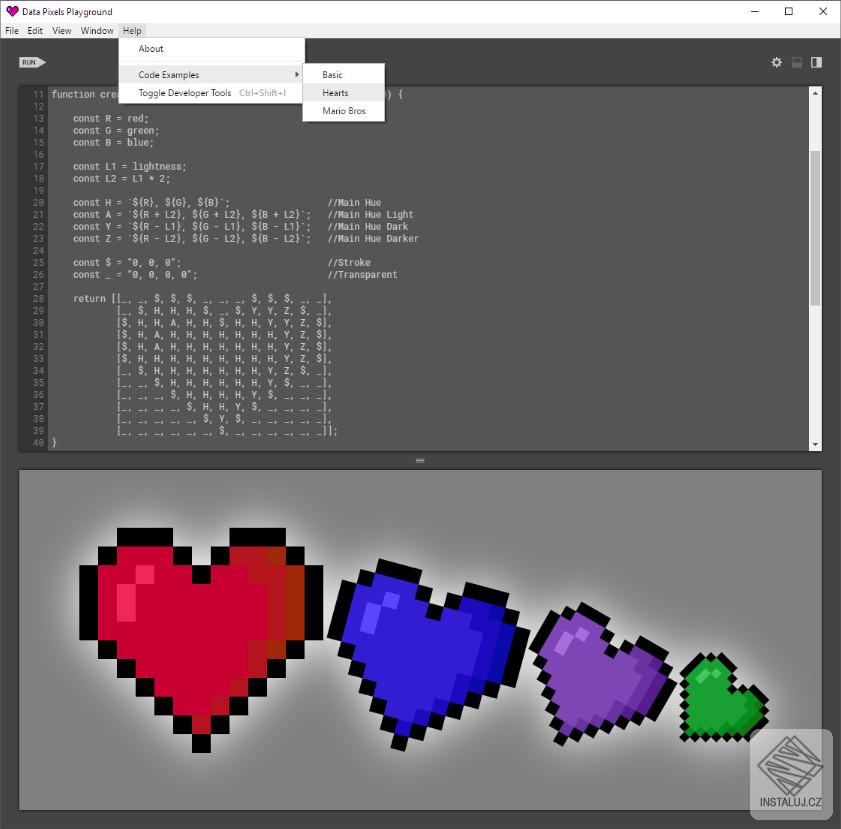This screenshot has width=841, height=829.
Task: Open the View menu
Action: click(62, 31)
